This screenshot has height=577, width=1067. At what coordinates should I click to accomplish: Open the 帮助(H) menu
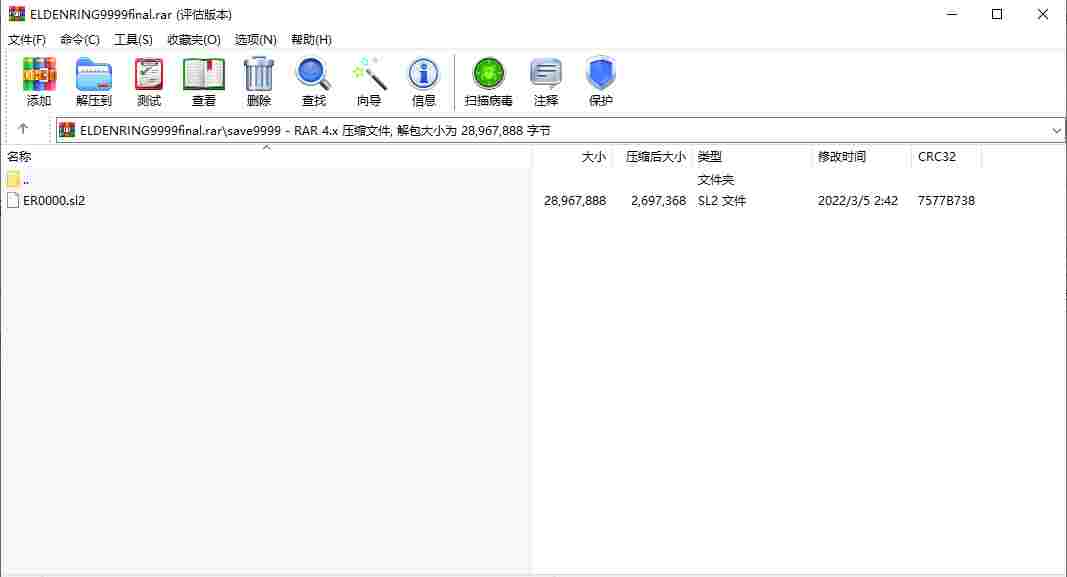point(312,39)
